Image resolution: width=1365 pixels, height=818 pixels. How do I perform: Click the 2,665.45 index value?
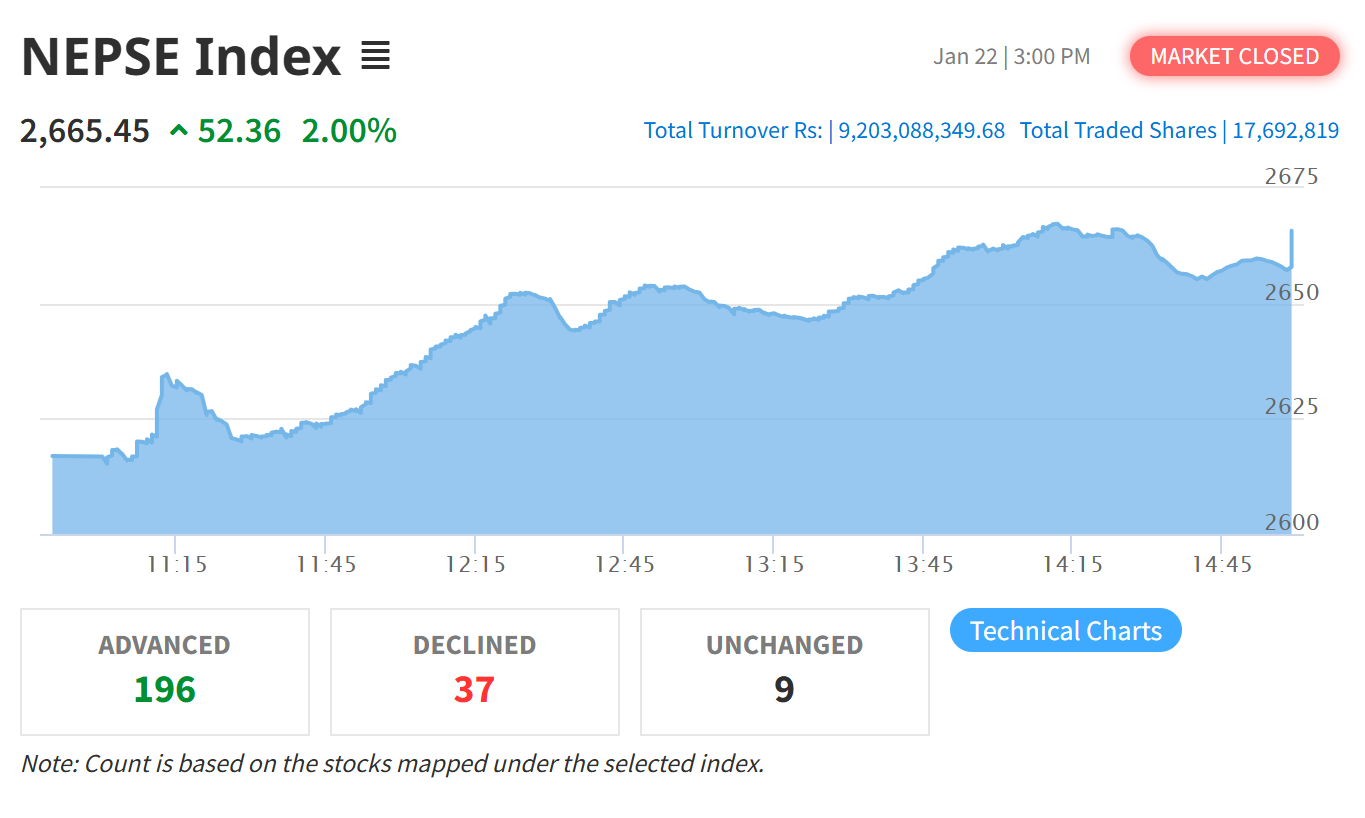(x=85, y=130)
